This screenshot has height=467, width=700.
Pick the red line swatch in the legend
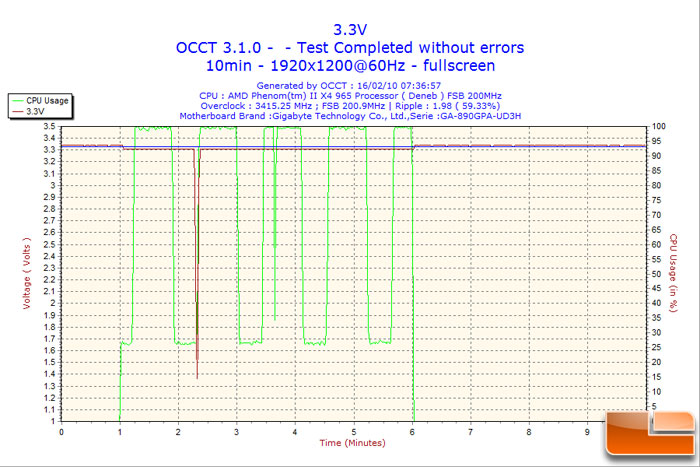17,112
